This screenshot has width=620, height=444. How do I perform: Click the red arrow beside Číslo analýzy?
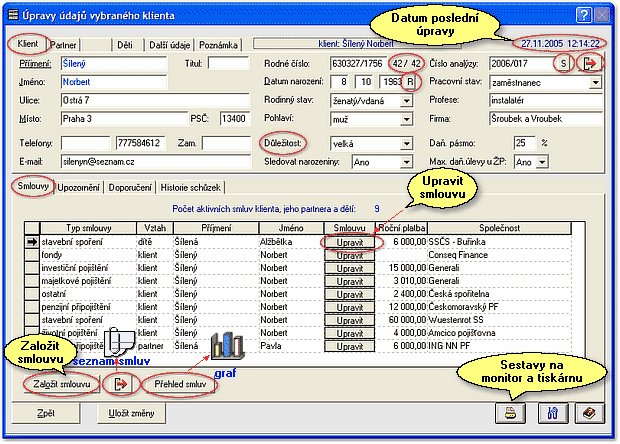click(591, 63)
